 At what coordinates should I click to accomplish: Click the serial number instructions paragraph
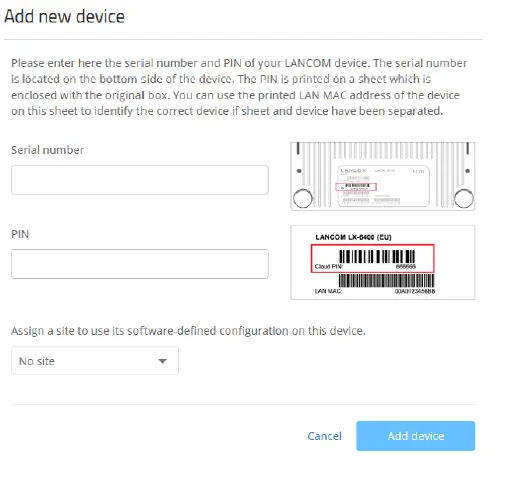point(239,87)
